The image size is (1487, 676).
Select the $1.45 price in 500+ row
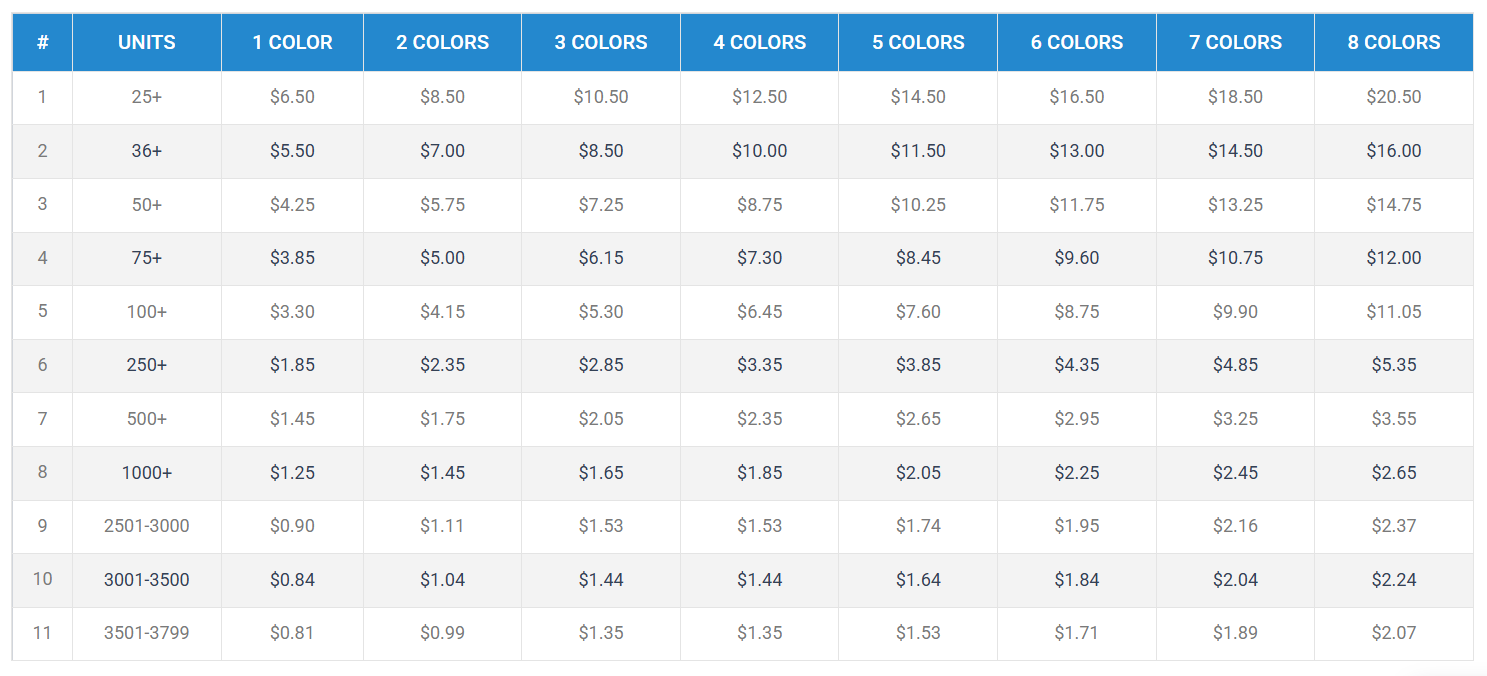[x=292, y=419]
